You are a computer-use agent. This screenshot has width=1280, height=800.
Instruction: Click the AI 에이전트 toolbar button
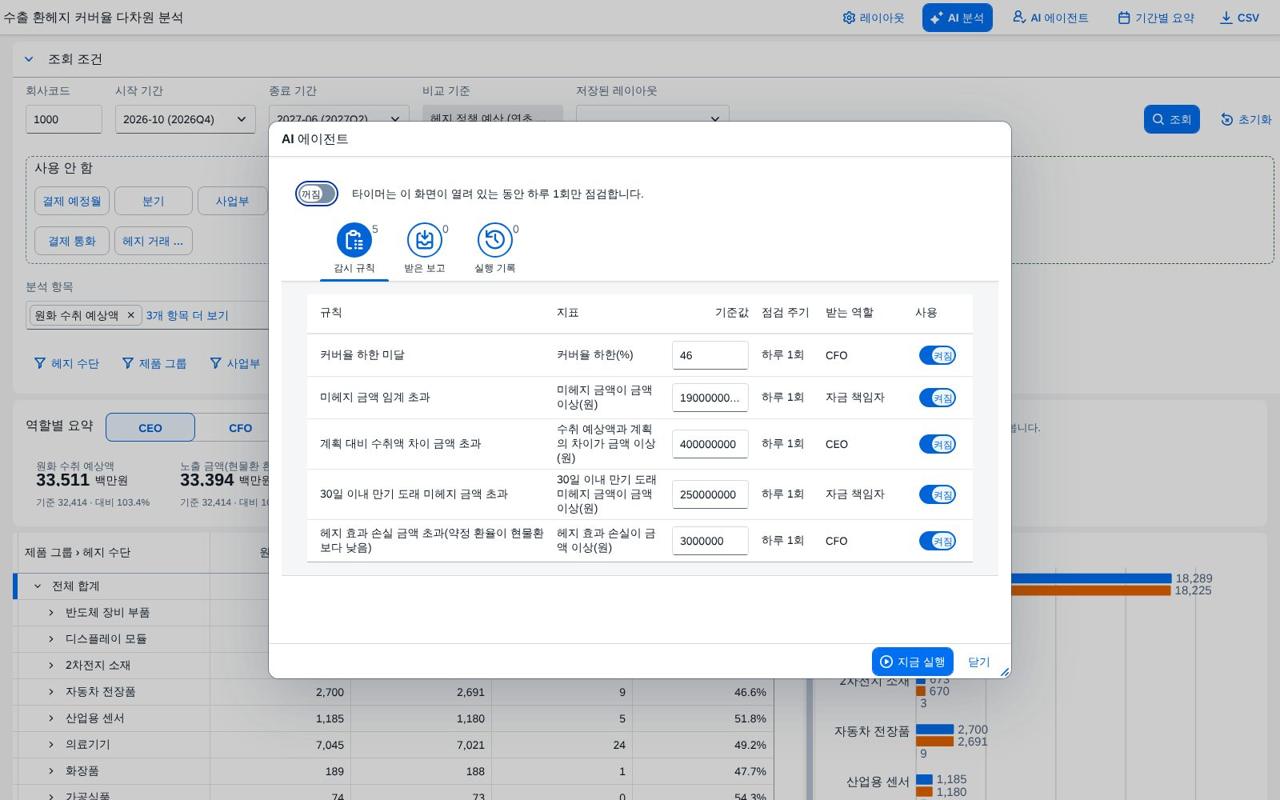(1050, 18)
